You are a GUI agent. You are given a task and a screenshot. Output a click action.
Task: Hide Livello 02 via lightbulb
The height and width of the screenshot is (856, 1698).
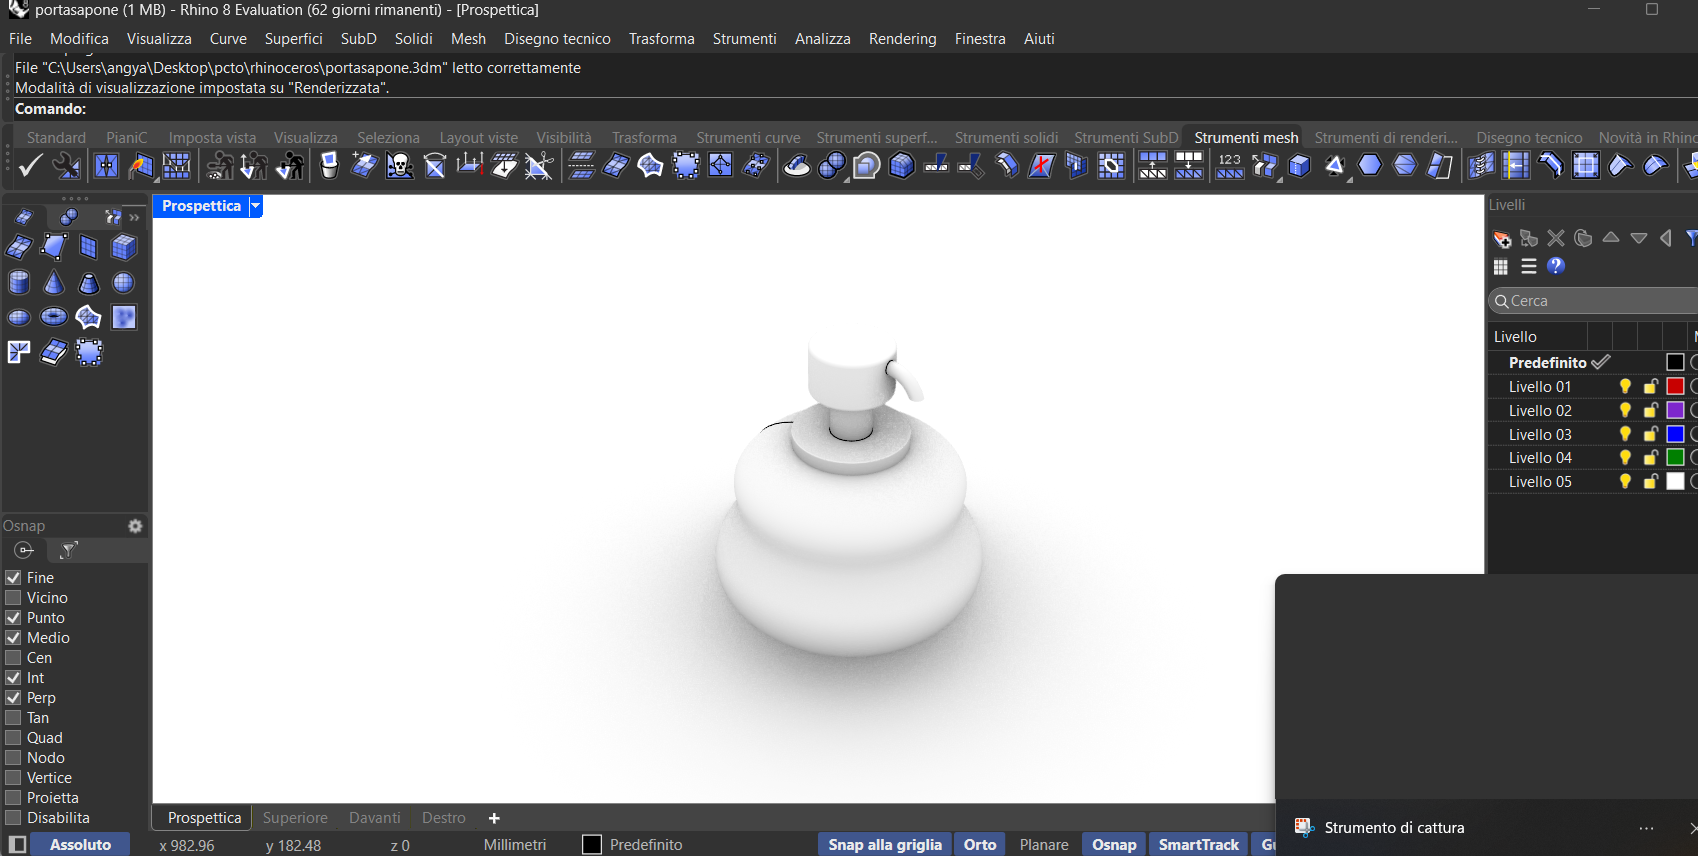pos(1625,411)
